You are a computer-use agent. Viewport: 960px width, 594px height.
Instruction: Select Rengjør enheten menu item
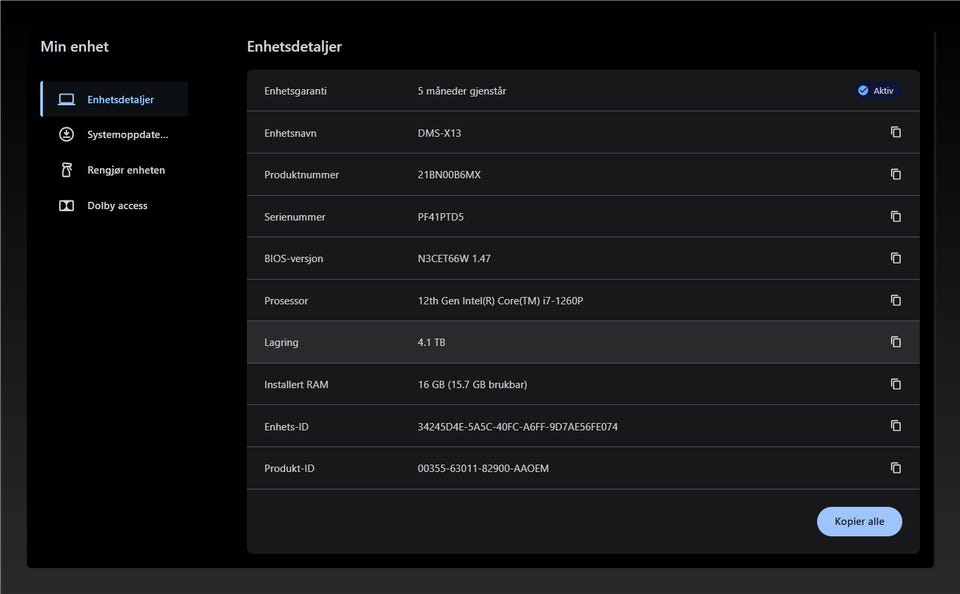click(114, 170)
